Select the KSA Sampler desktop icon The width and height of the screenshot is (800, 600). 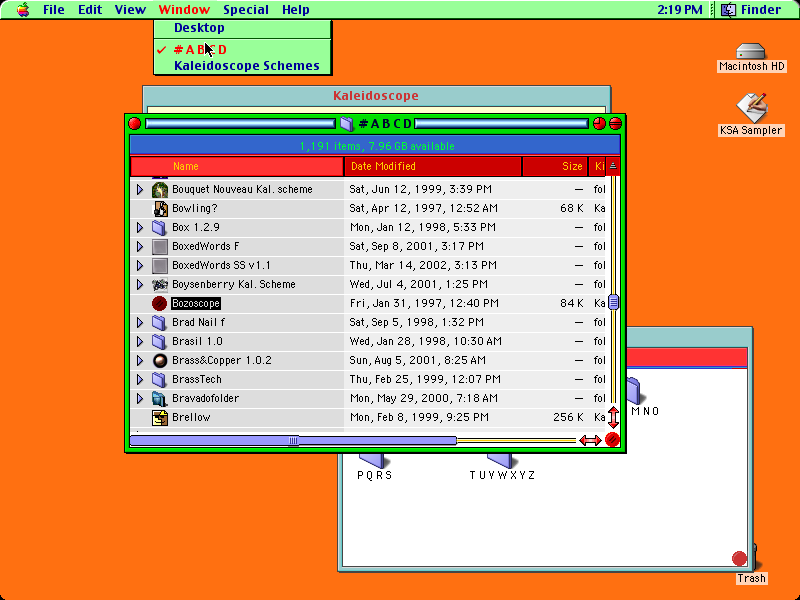pos(751,107)
